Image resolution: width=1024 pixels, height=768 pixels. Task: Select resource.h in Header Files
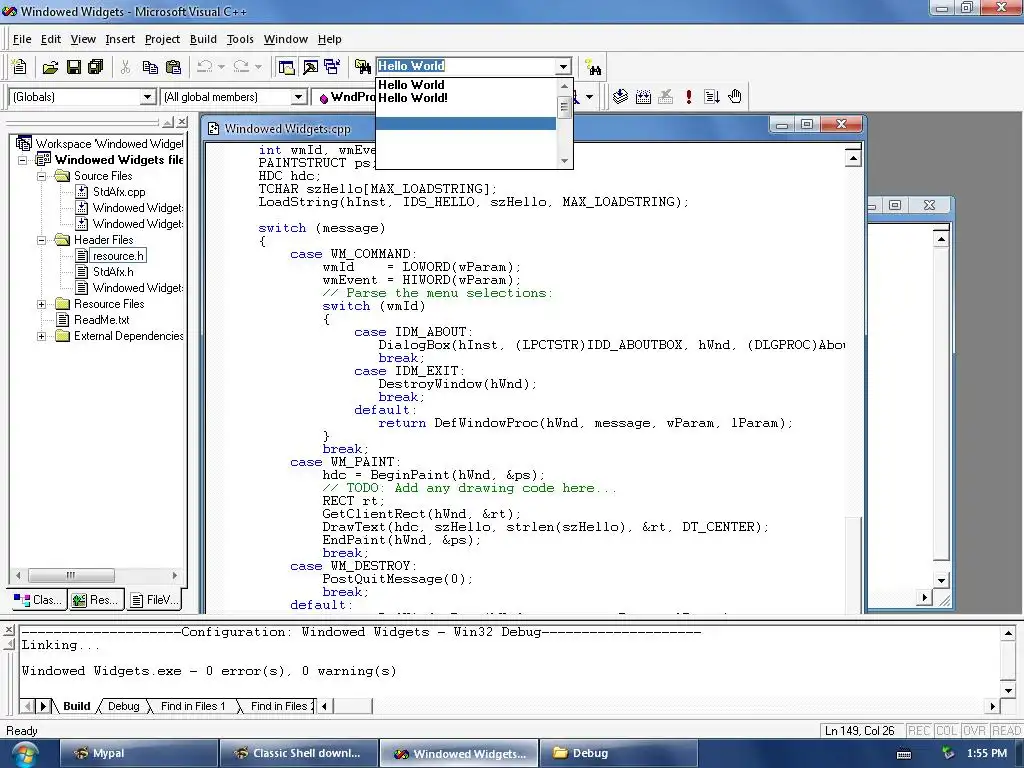pos(118,256)
